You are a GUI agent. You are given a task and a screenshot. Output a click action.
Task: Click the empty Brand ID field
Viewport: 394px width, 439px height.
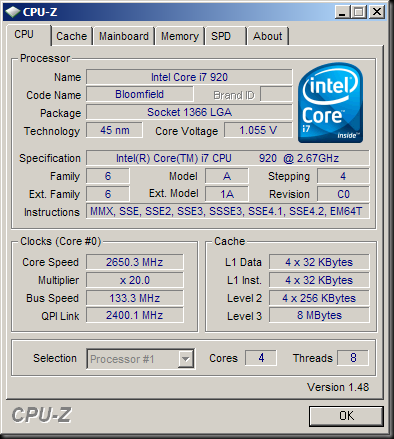coord(276,94)
